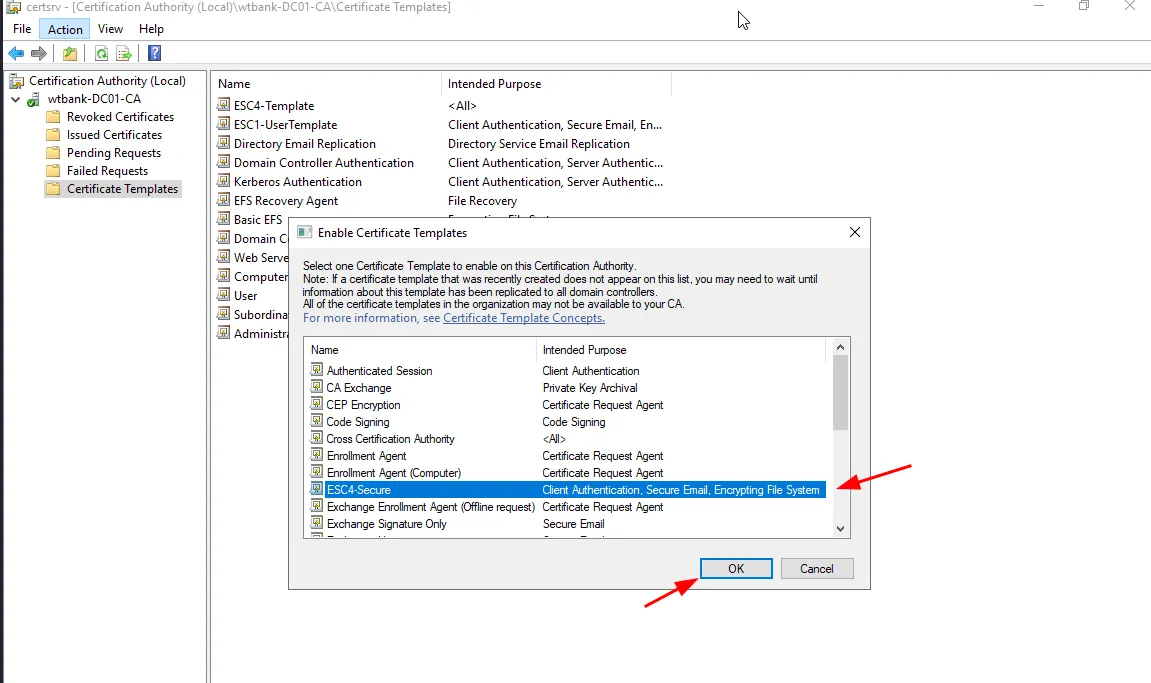Sort dialog list by Intended Purpose header
This screenshot has width=1151, height=683.
(x=584, y=350)
